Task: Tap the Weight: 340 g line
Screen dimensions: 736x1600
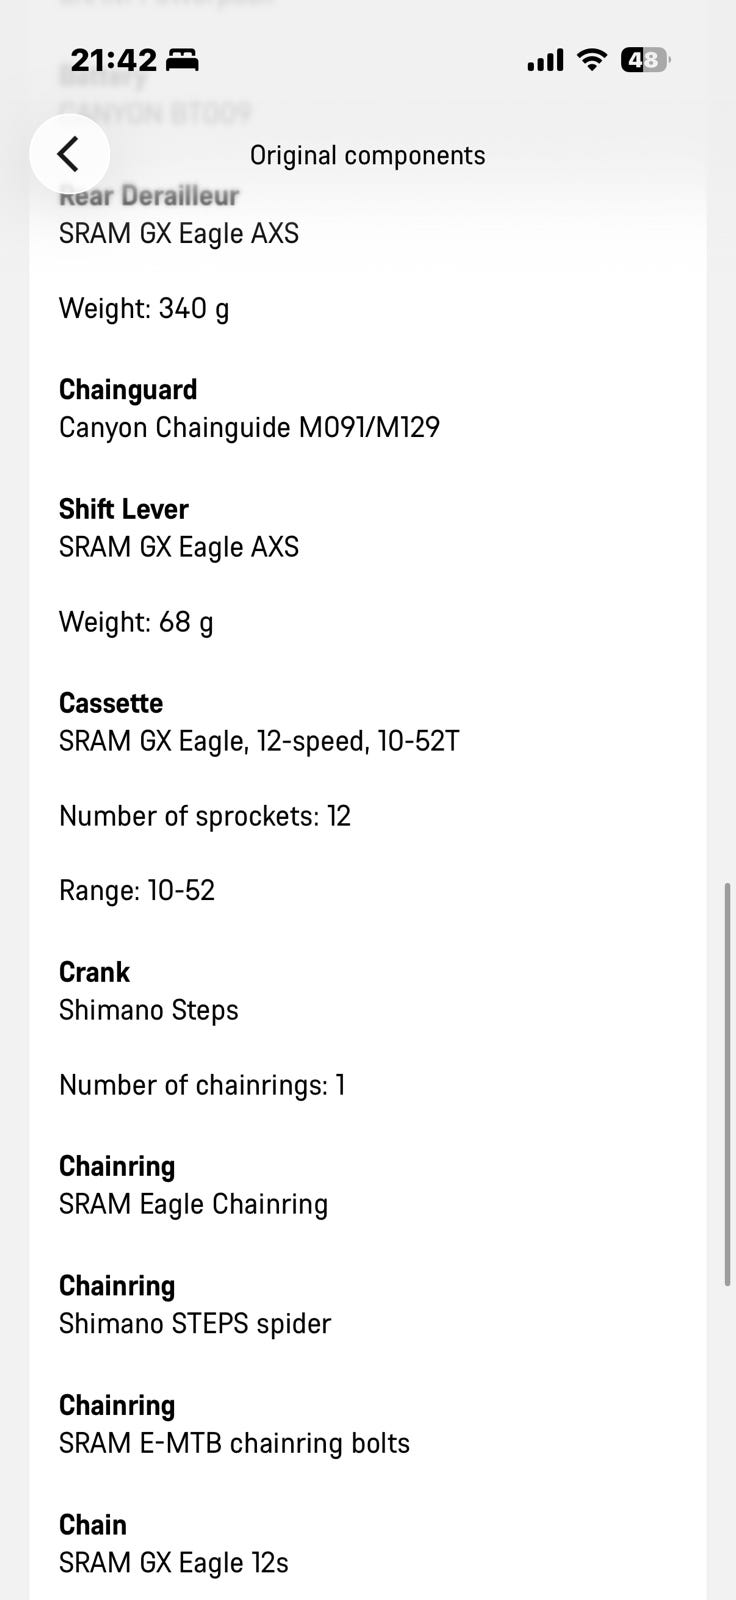Action: pyautogui.click(x=144, y=308)
